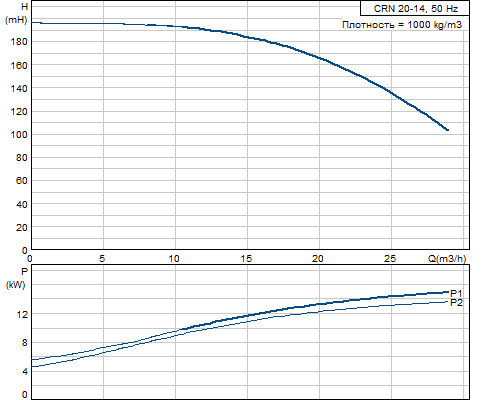This screenshot has width=500, height=400.
Task: Select the 12 tick on power axis
Action: [x=22, y=314]
